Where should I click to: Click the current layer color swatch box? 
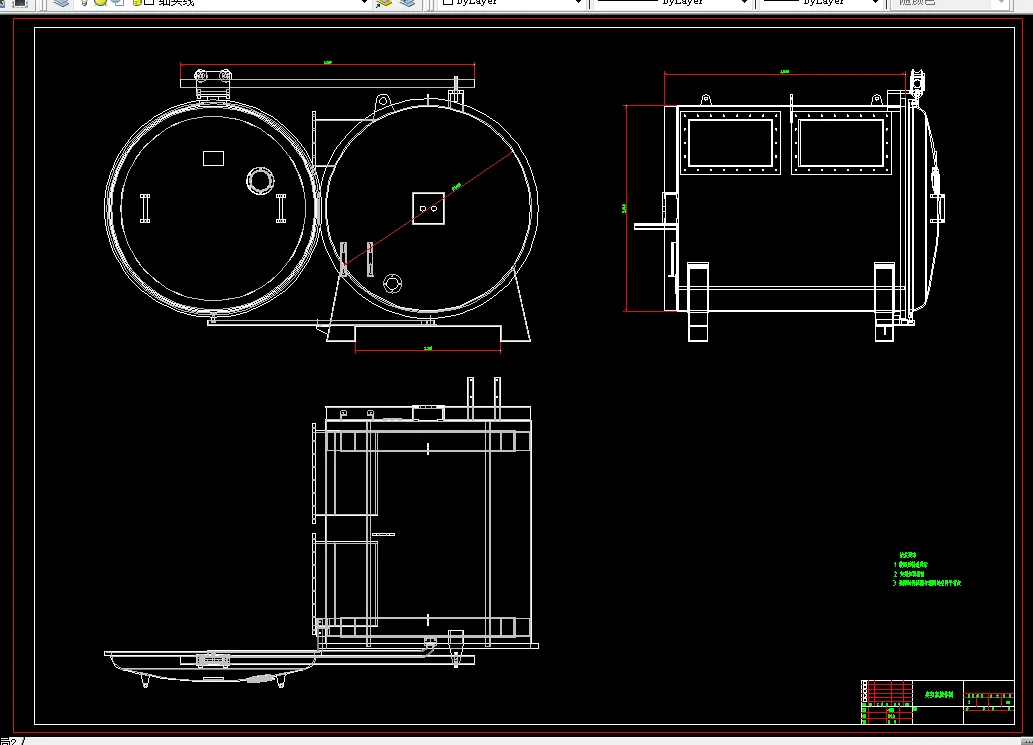click(x=150, y=3)
